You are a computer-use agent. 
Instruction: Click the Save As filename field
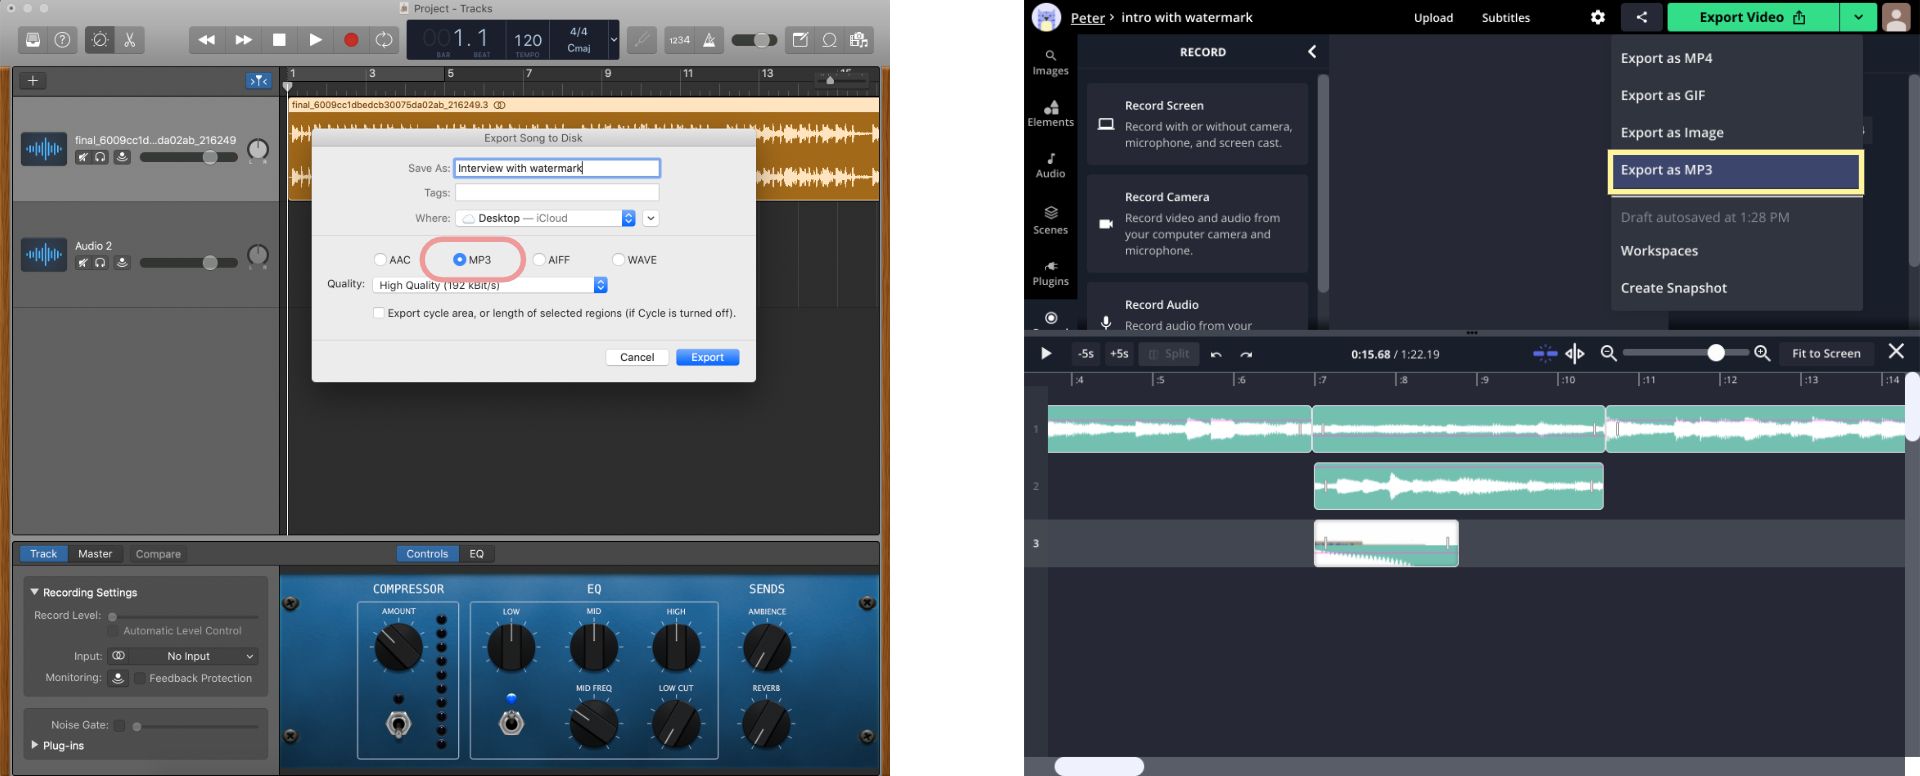[557, 168]
